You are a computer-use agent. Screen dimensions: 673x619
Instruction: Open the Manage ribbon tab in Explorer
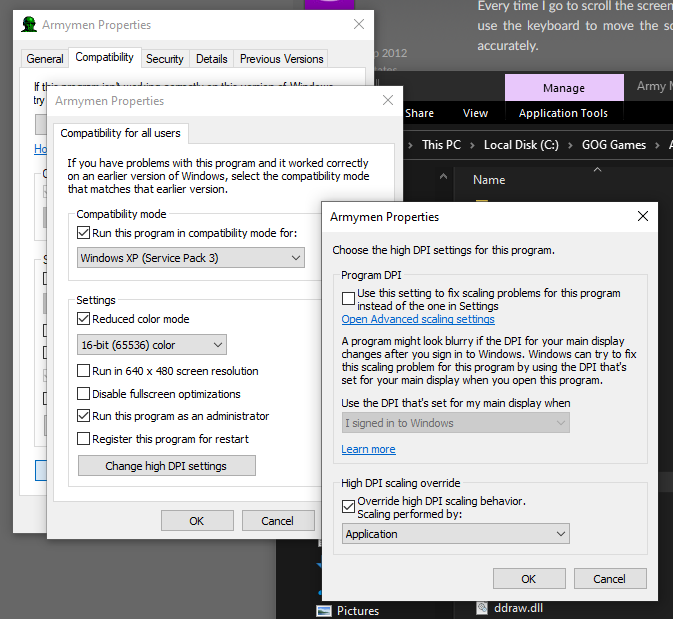tap(564, 88)
